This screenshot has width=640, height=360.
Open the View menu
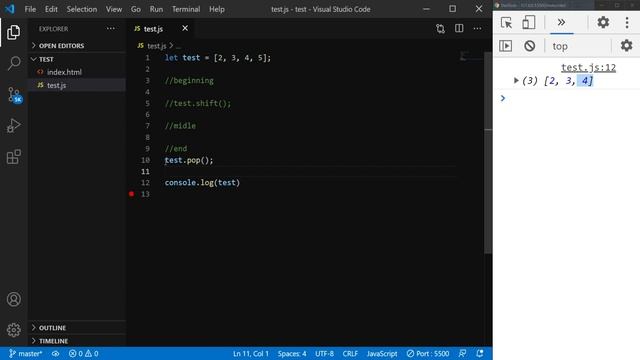(x=114, y=9)
